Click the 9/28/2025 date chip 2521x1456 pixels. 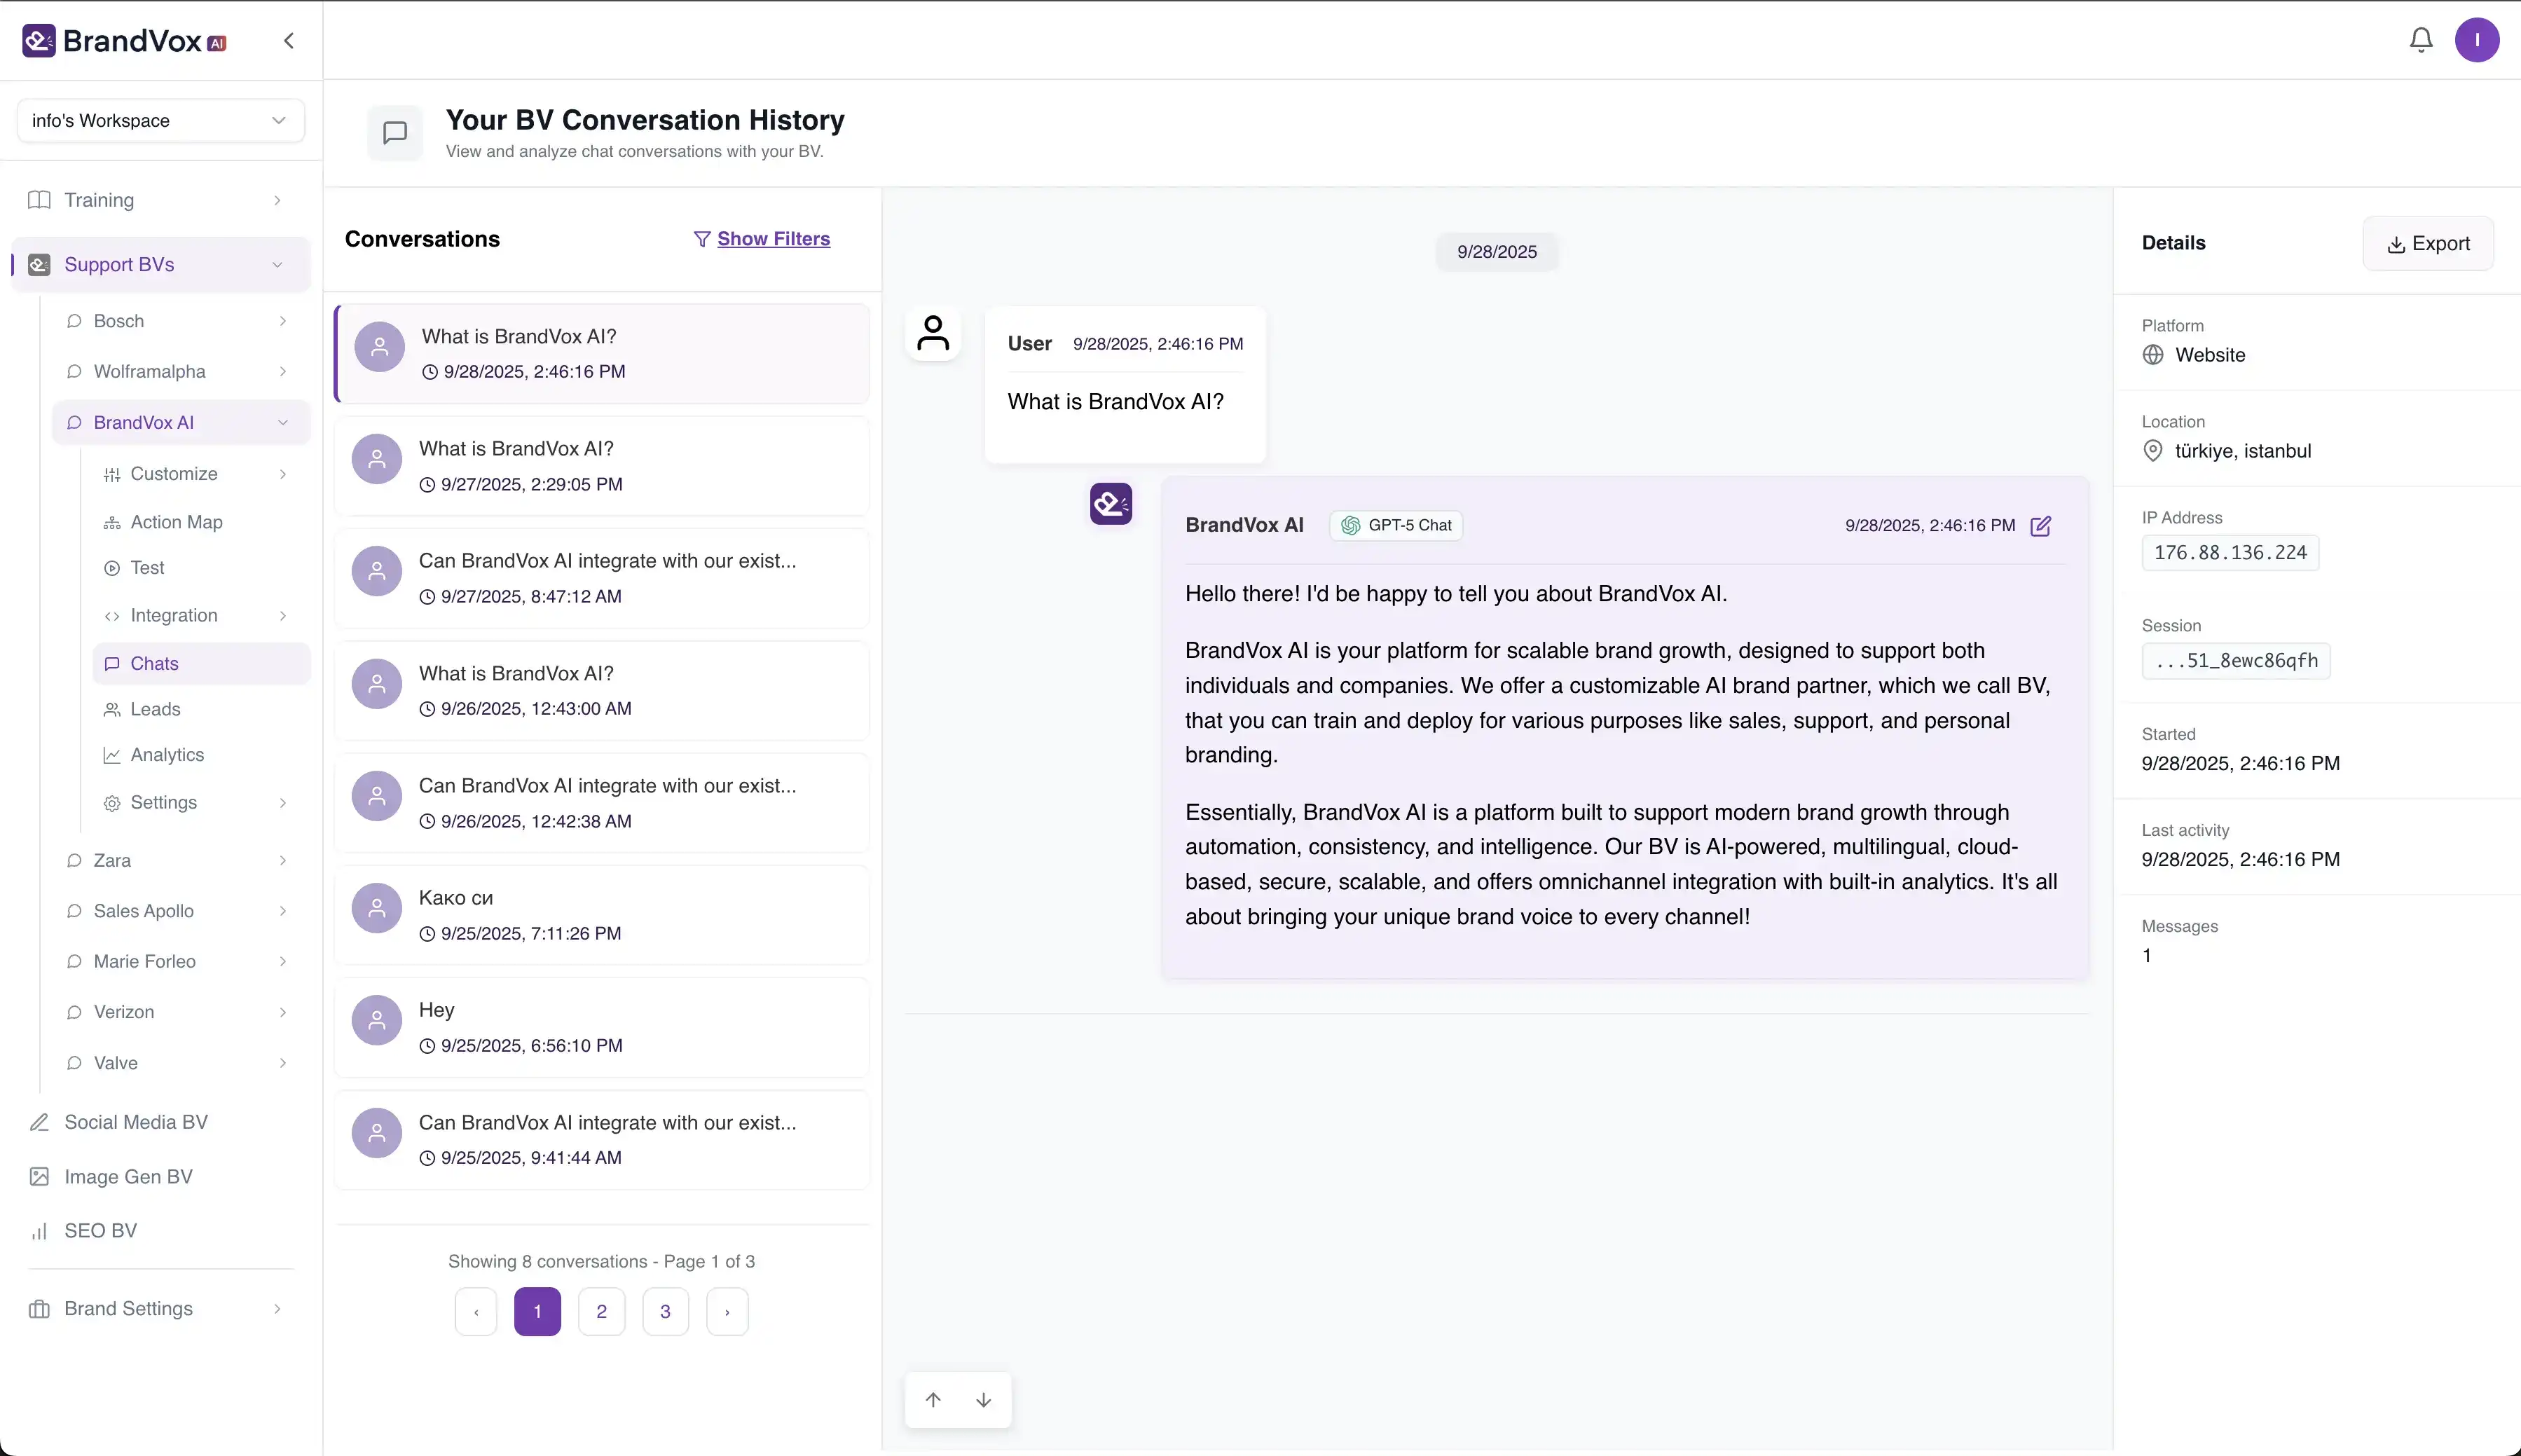coord(1496,252)
